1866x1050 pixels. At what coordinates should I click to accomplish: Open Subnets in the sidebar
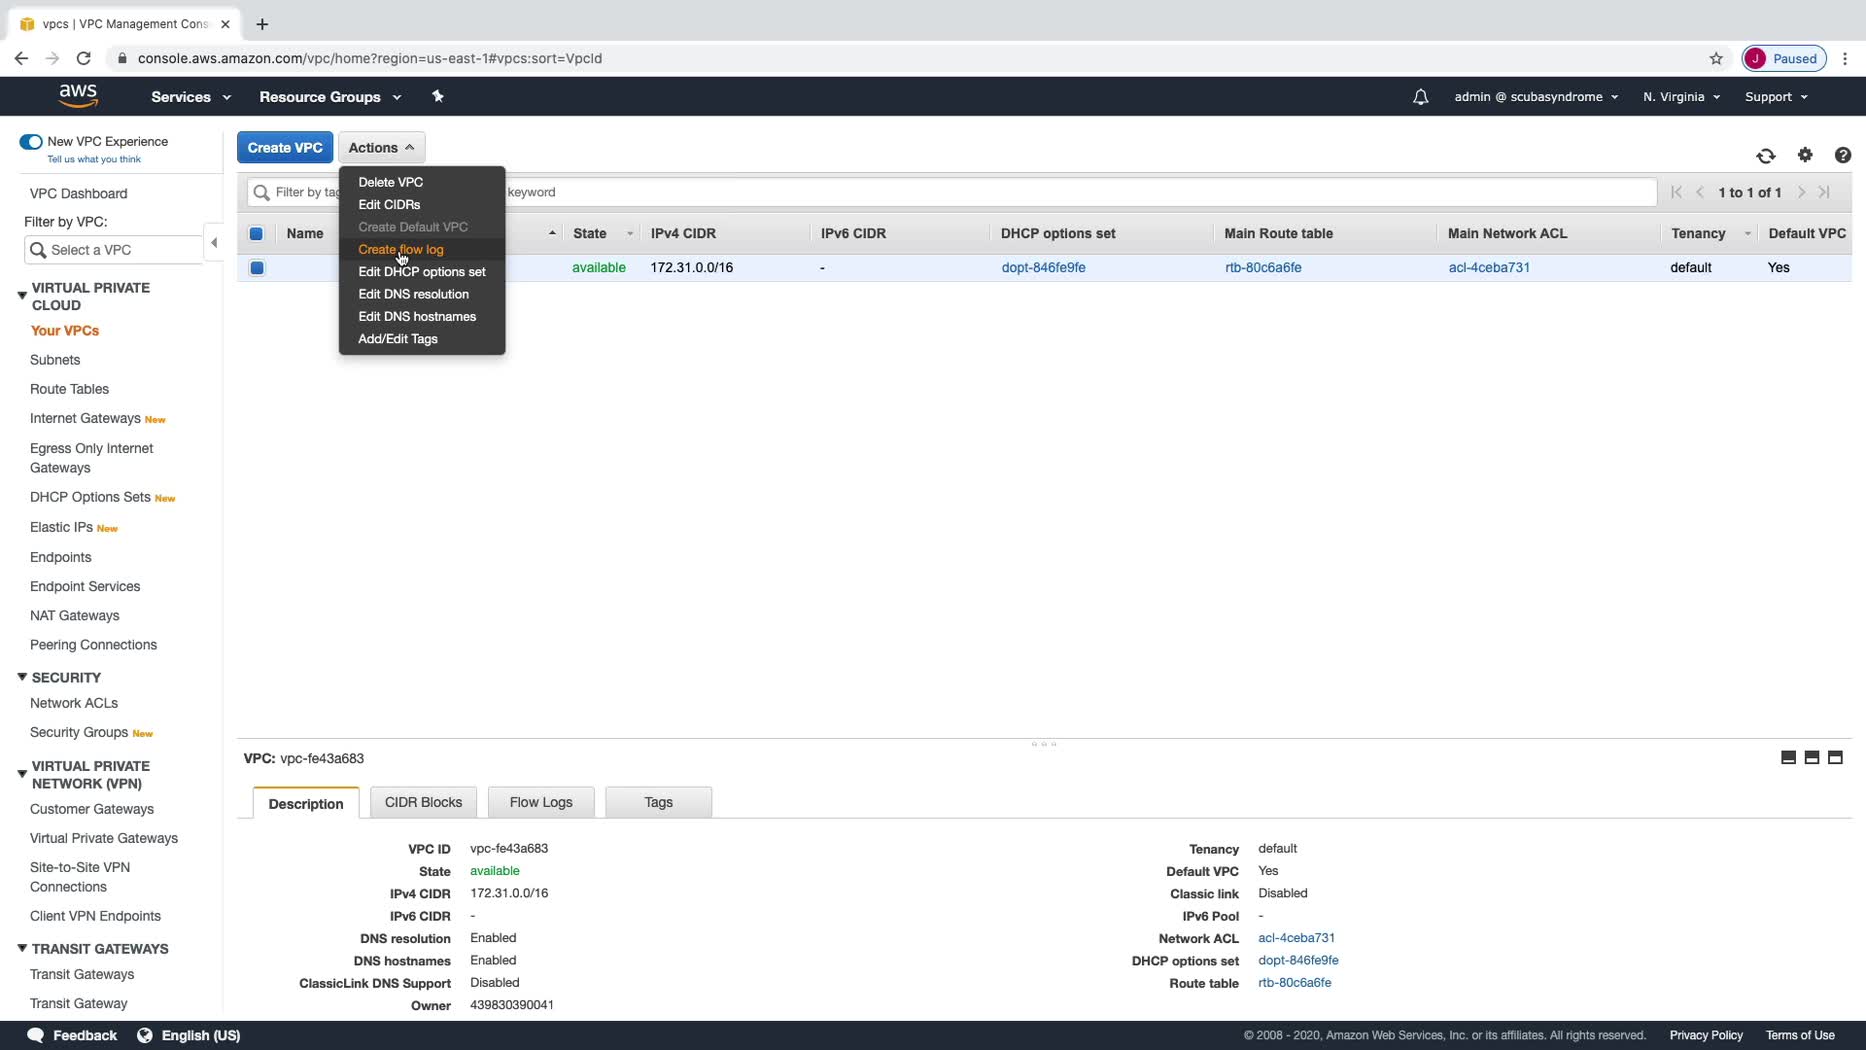click(55, 360)
